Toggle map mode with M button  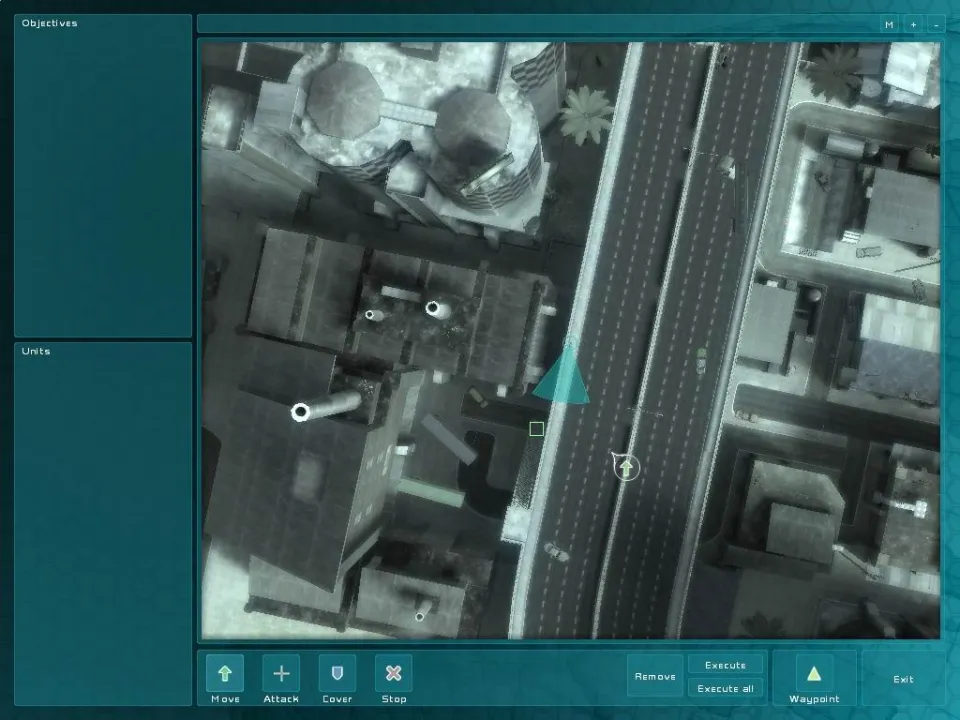click(x=888, y=24)
